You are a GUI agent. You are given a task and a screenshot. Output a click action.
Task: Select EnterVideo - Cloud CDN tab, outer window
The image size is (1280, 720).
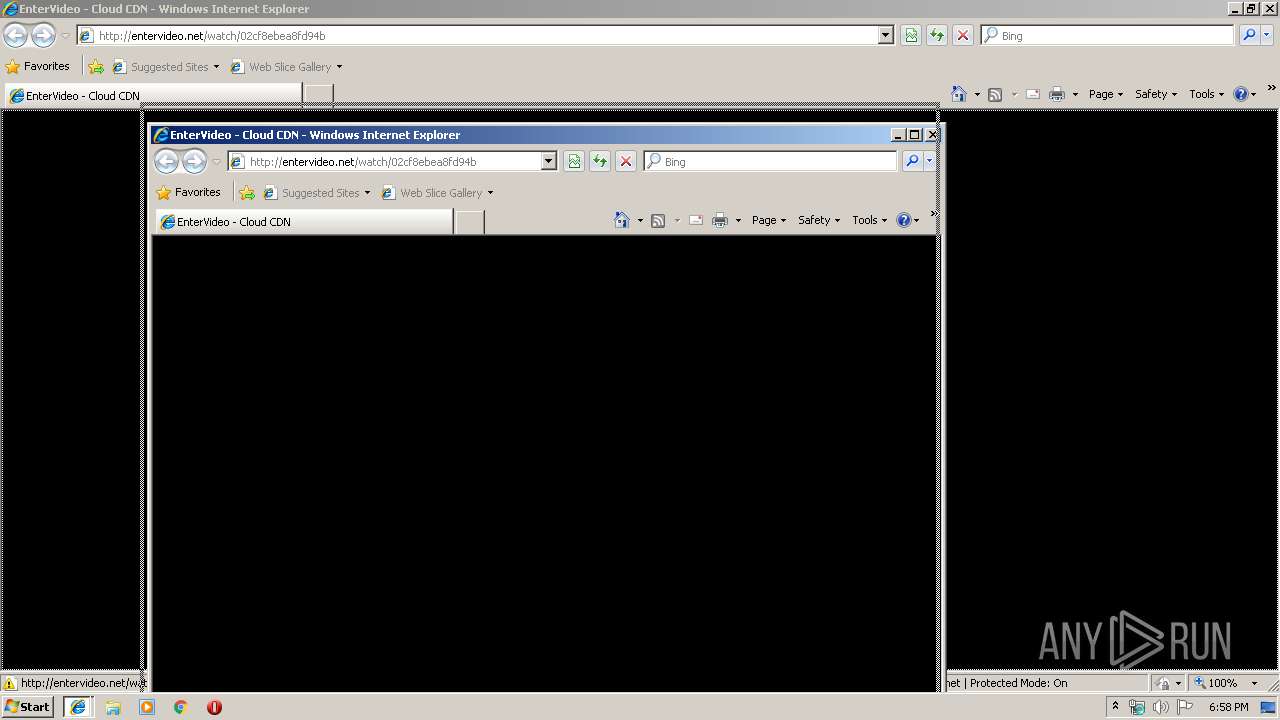coord(153,95)
